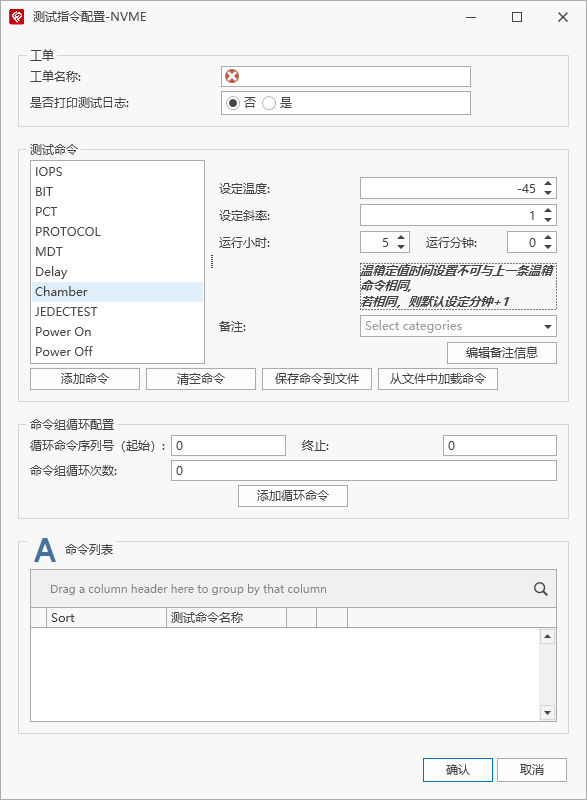
Task: Choose PROTOCOL from test commands
Action: point(117,232)
